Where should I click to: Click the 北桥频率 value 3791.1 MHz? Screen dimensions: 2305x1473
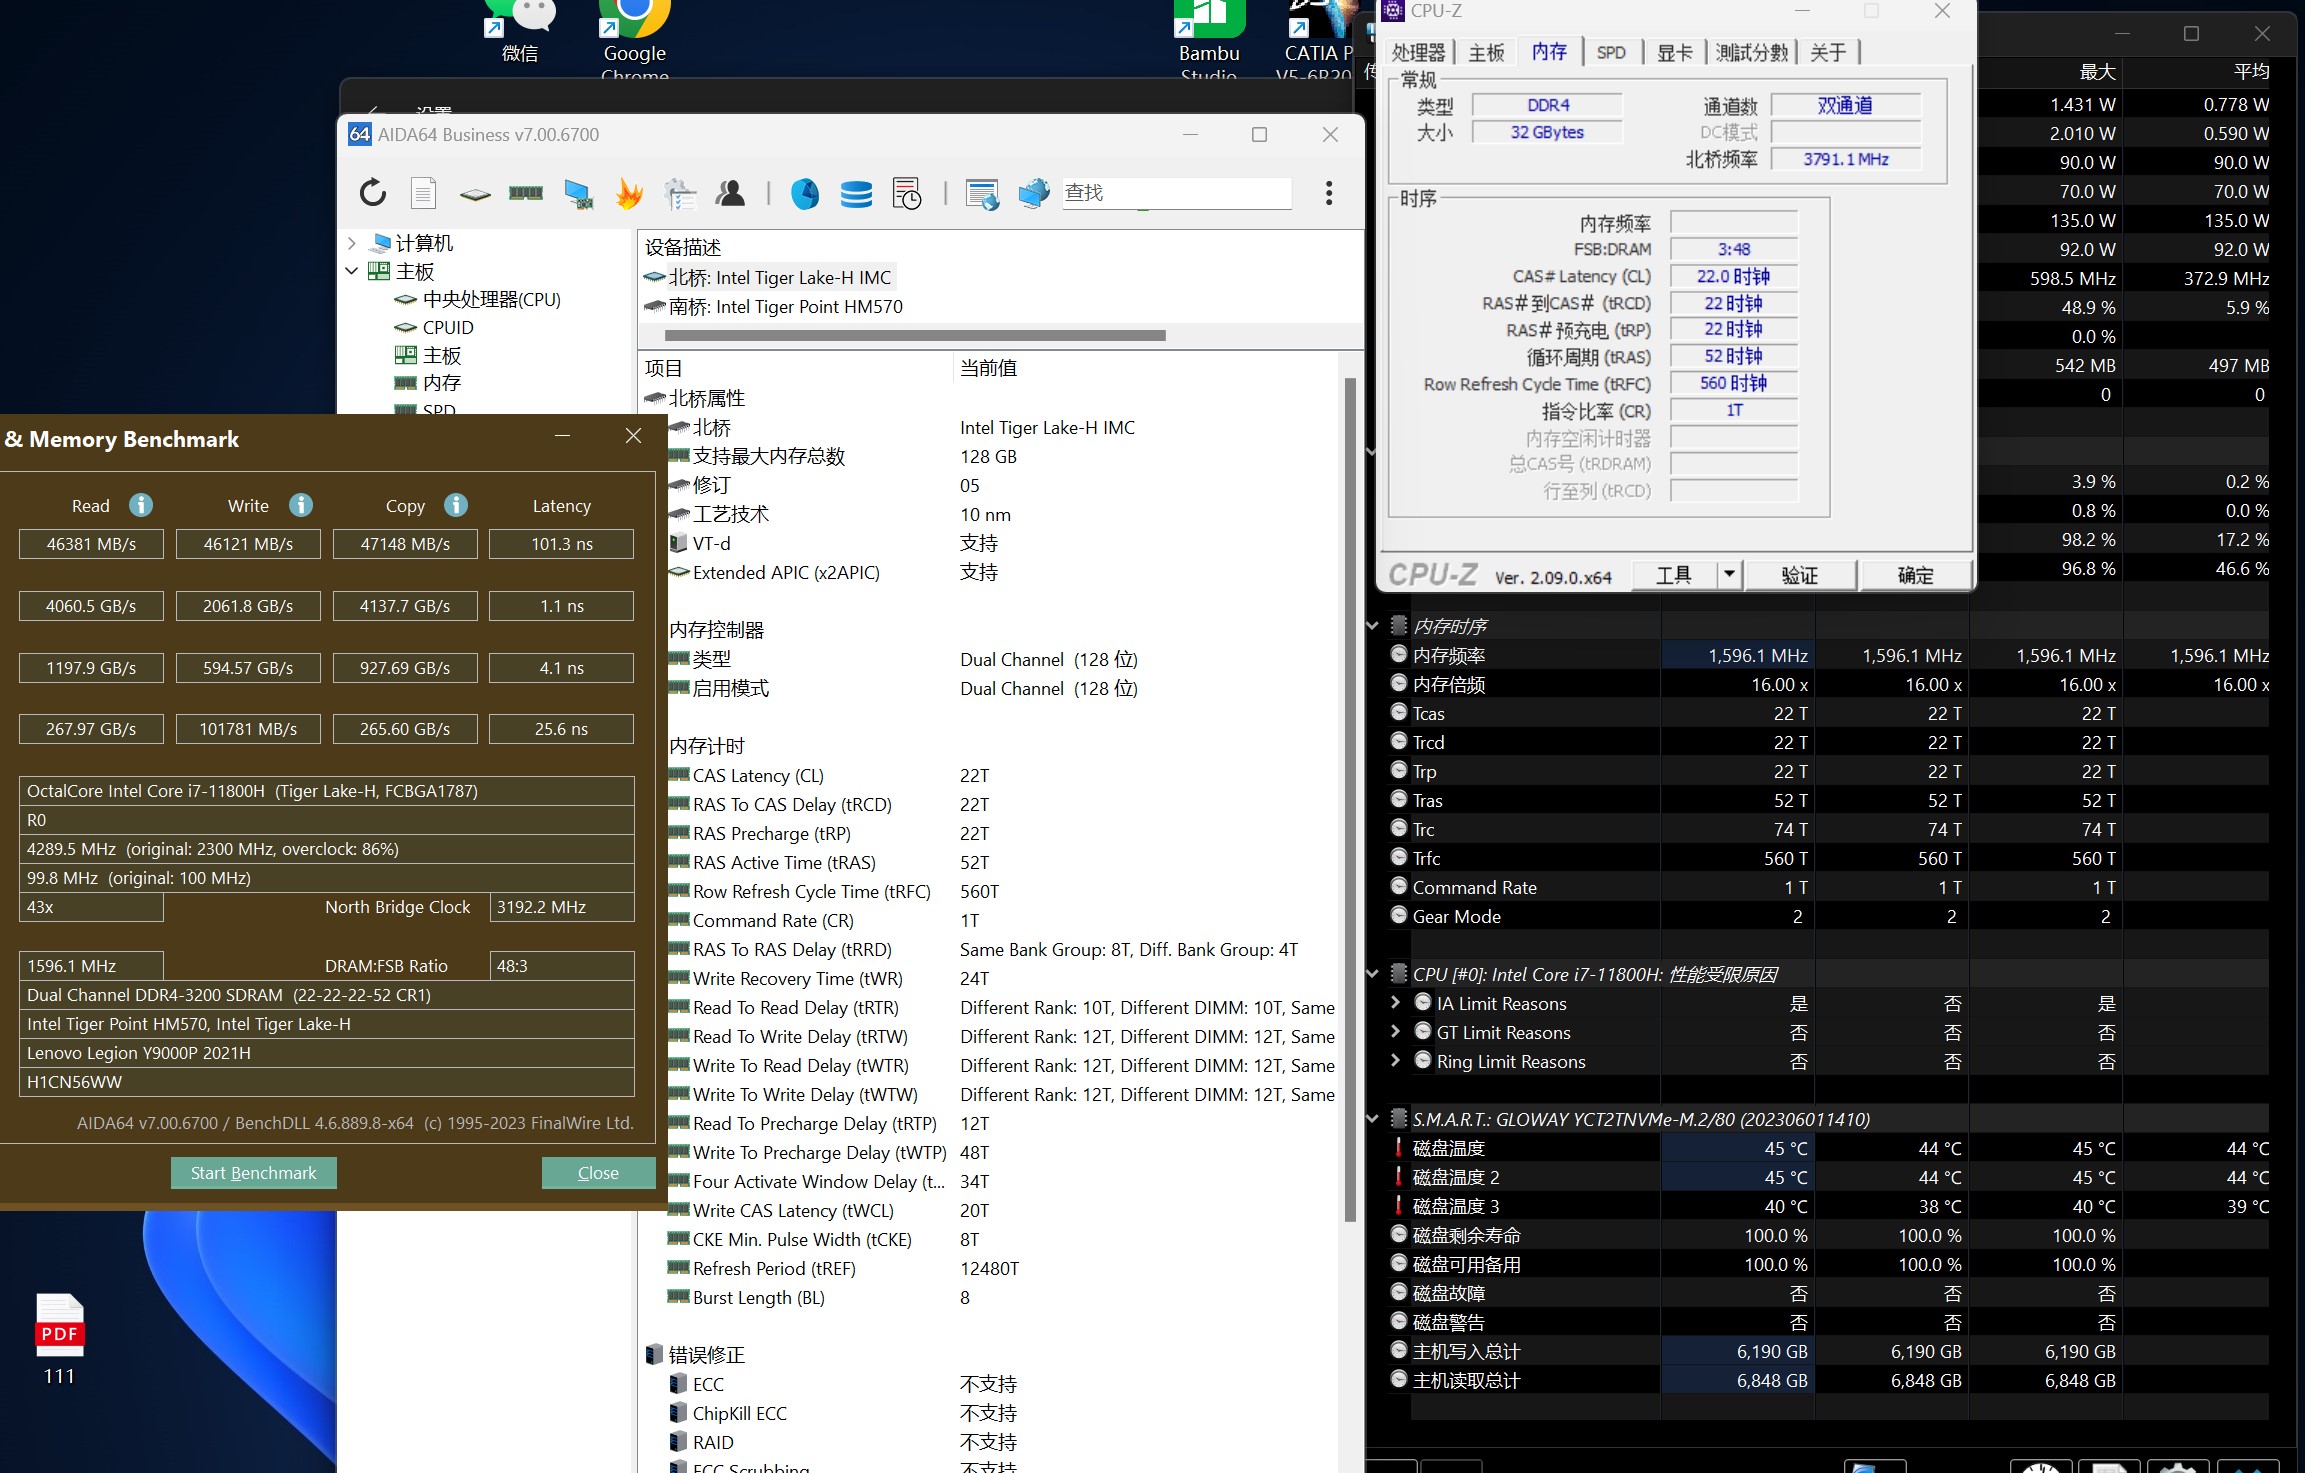[x=1846, y=159]
